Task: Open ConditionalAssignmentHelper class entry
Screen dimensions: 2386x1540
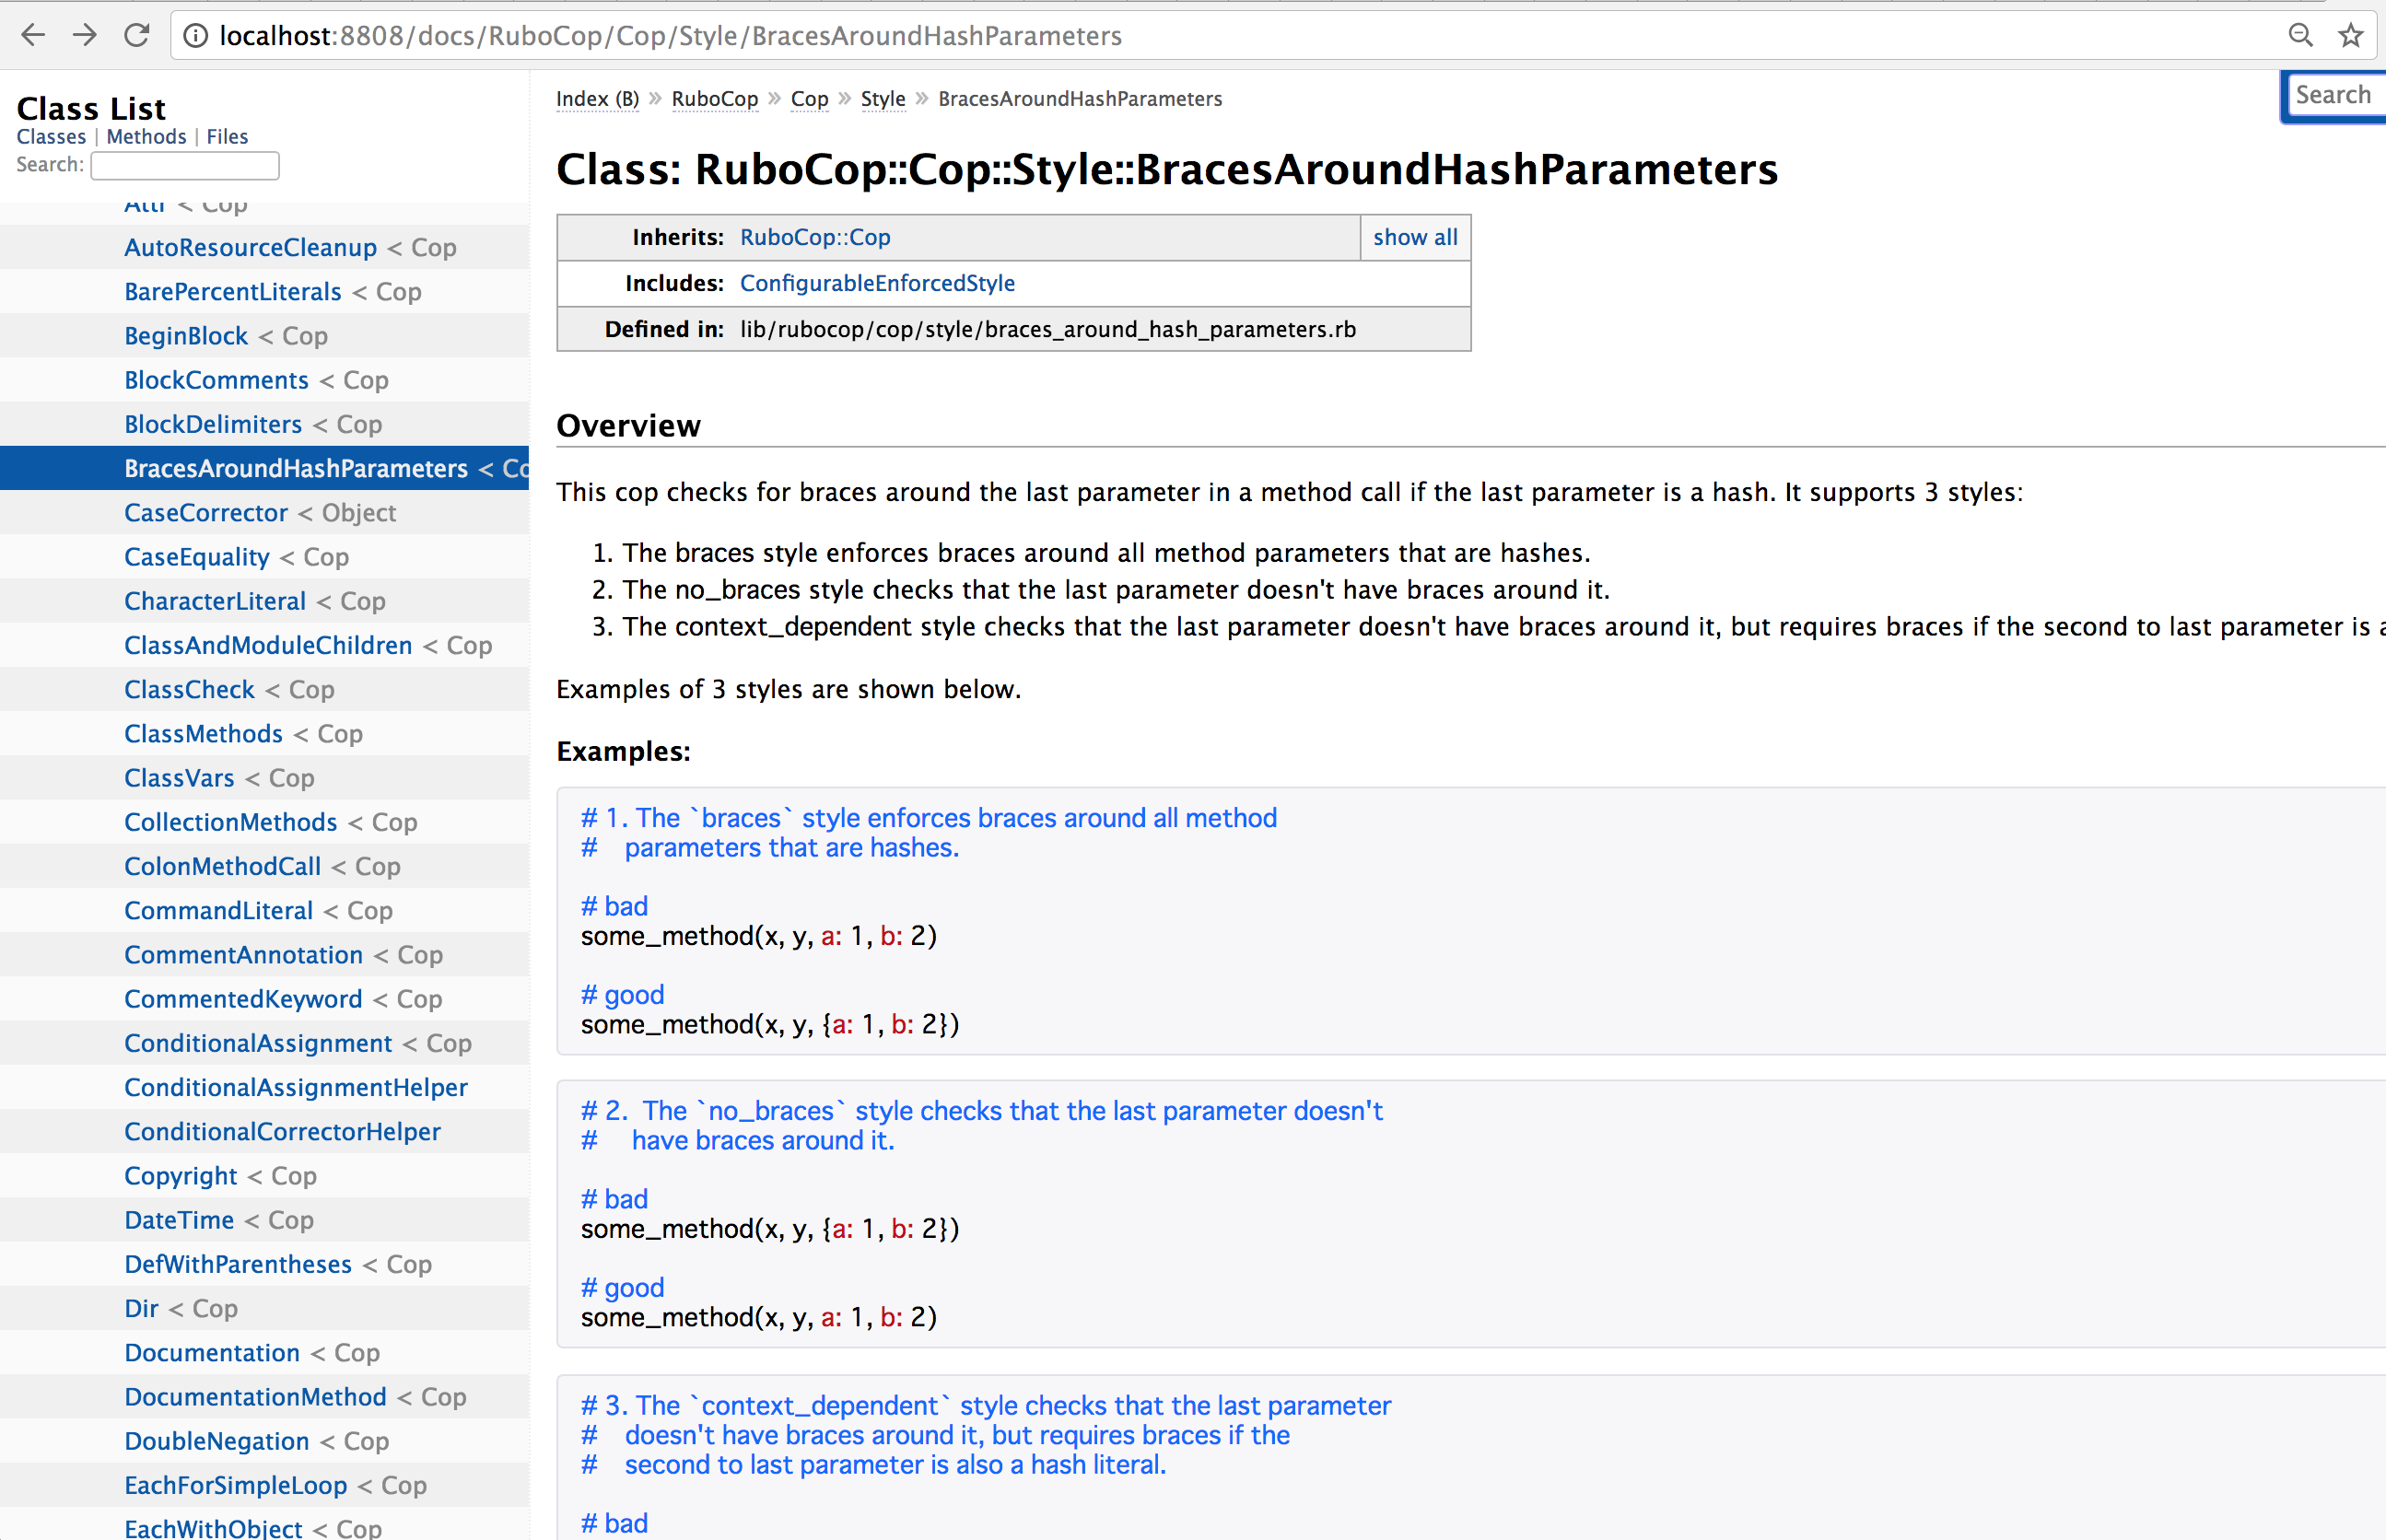Action: click(296, 1087)
